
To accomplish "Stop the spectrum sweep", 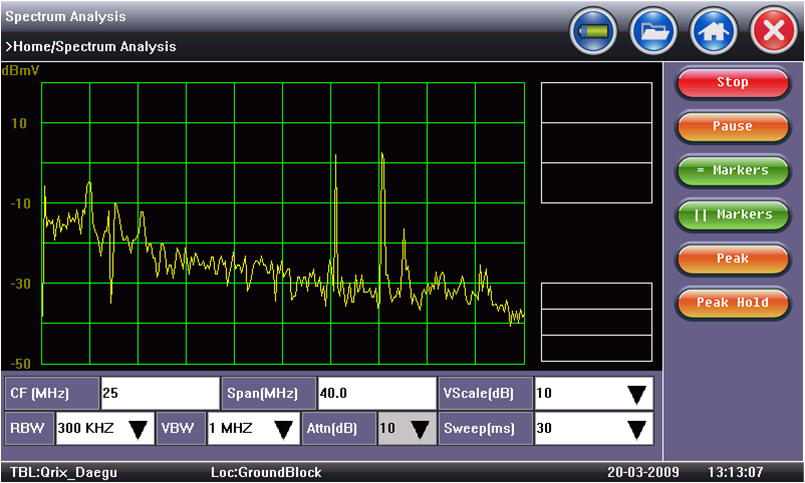I will [733, 83].
